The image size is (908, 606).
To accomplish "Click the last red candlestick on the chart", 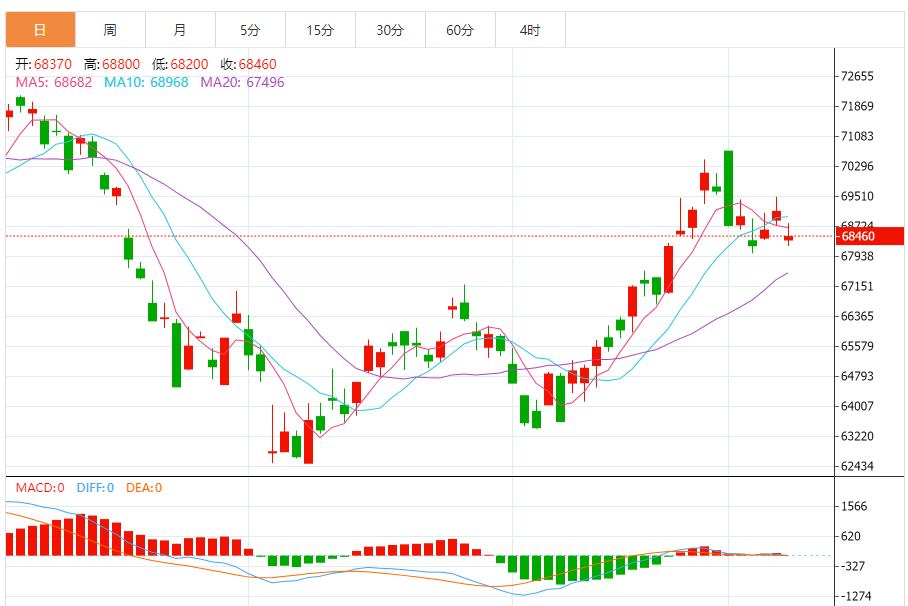I will [x=788, y=237].
